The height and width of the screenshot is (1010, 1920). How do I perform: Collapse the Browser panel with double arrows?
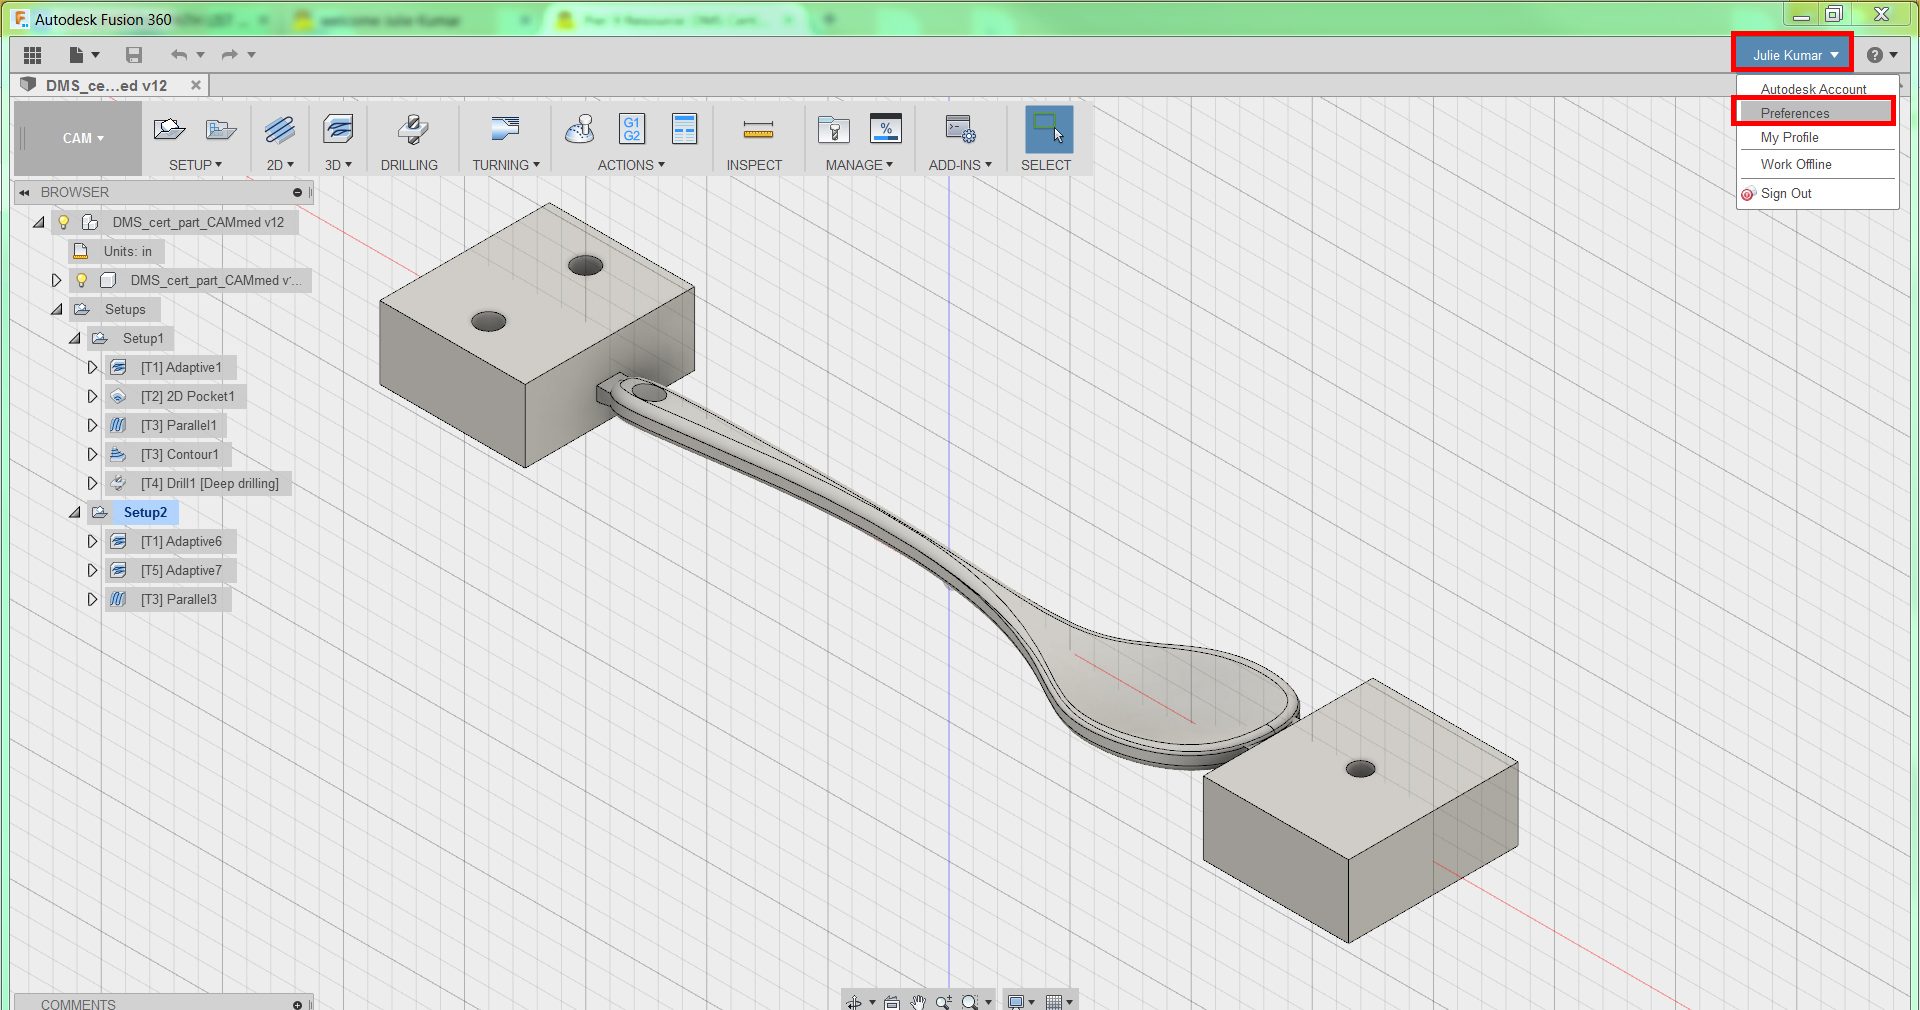25,192
